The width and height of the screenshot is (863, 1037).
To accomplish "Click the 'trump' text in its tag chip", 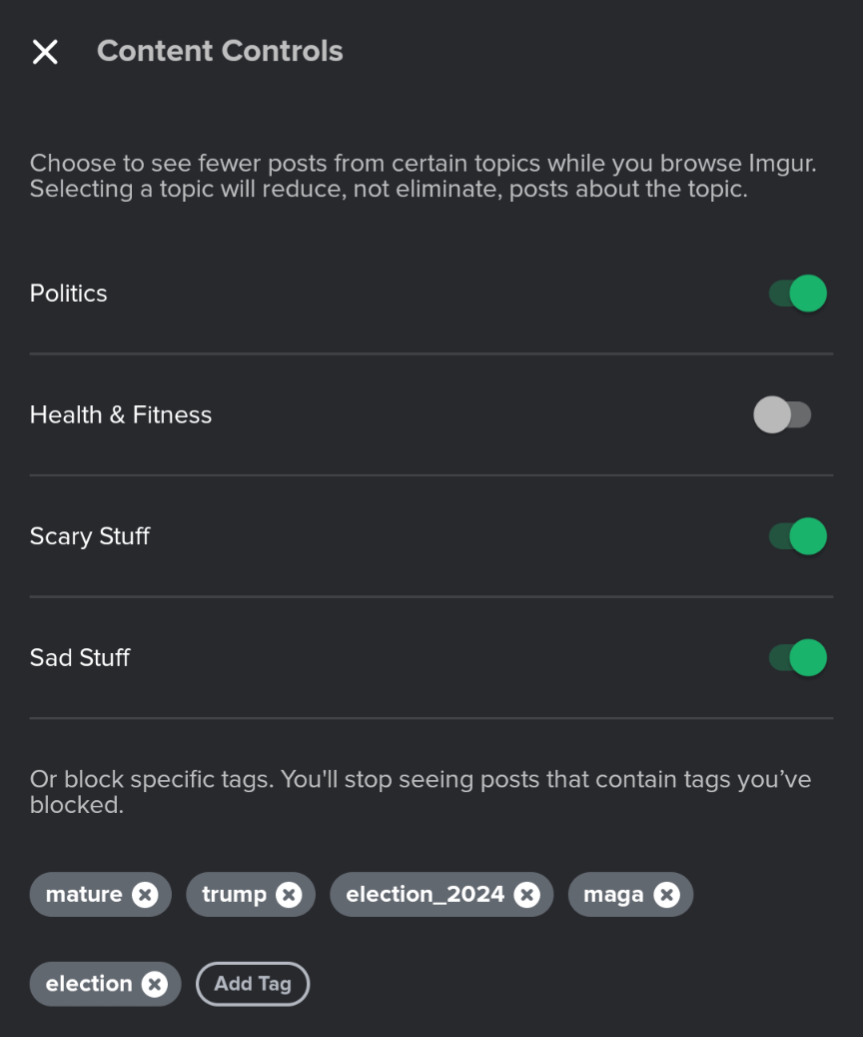I will (x=234, y=895).
